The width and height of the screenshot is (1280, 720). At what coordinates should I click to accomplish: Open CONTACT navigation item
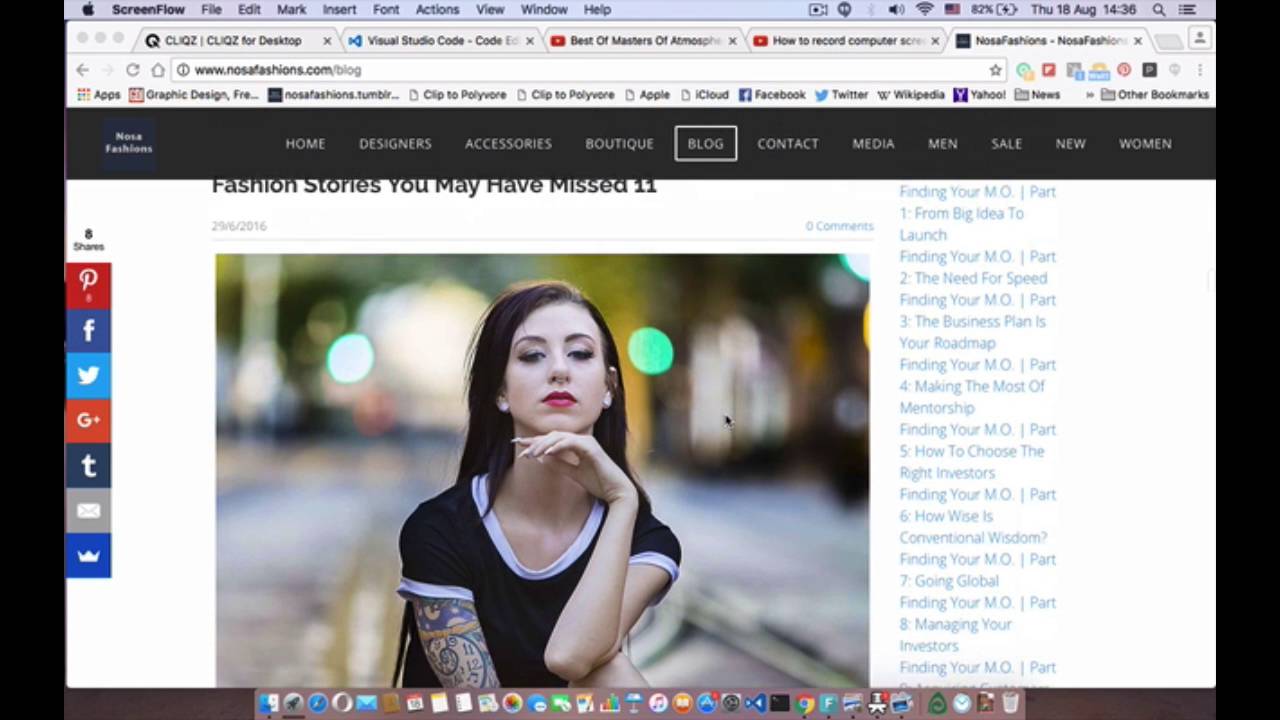pos(788,143)
